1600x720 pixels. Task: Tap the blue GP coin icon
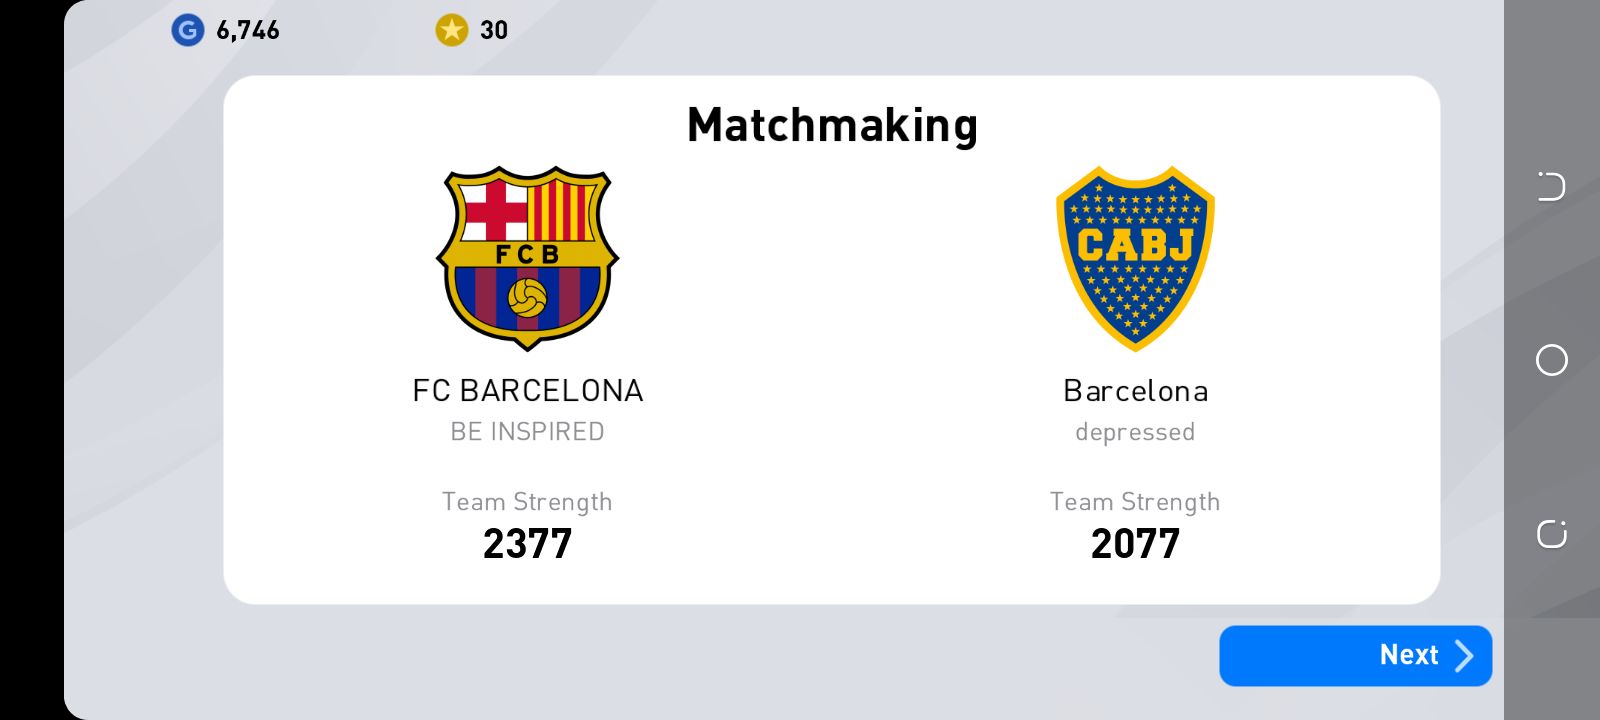(187, 30)
